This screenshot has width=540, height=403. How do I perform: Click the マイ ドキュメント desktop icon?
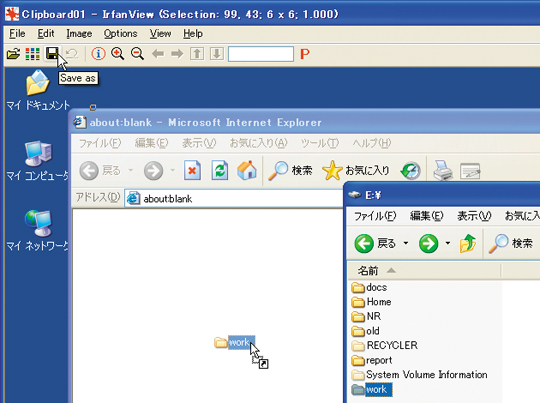pos(38,90)
